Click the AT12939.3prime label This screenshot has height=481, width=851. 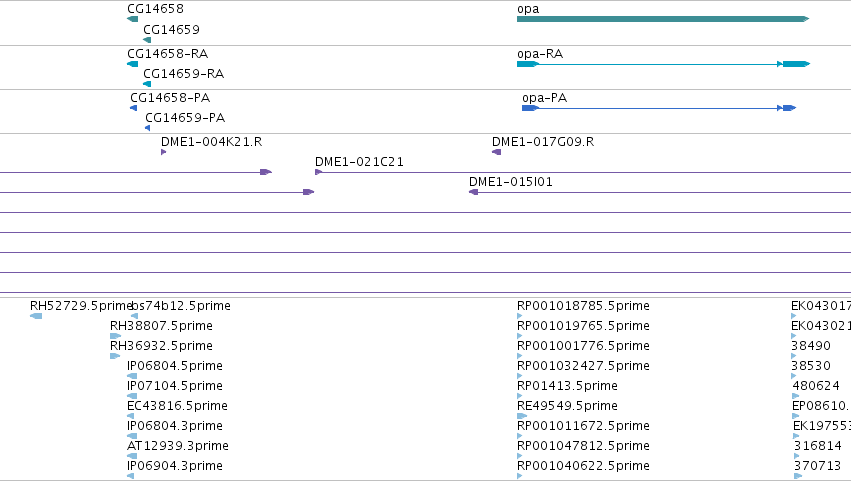[177, 446]
